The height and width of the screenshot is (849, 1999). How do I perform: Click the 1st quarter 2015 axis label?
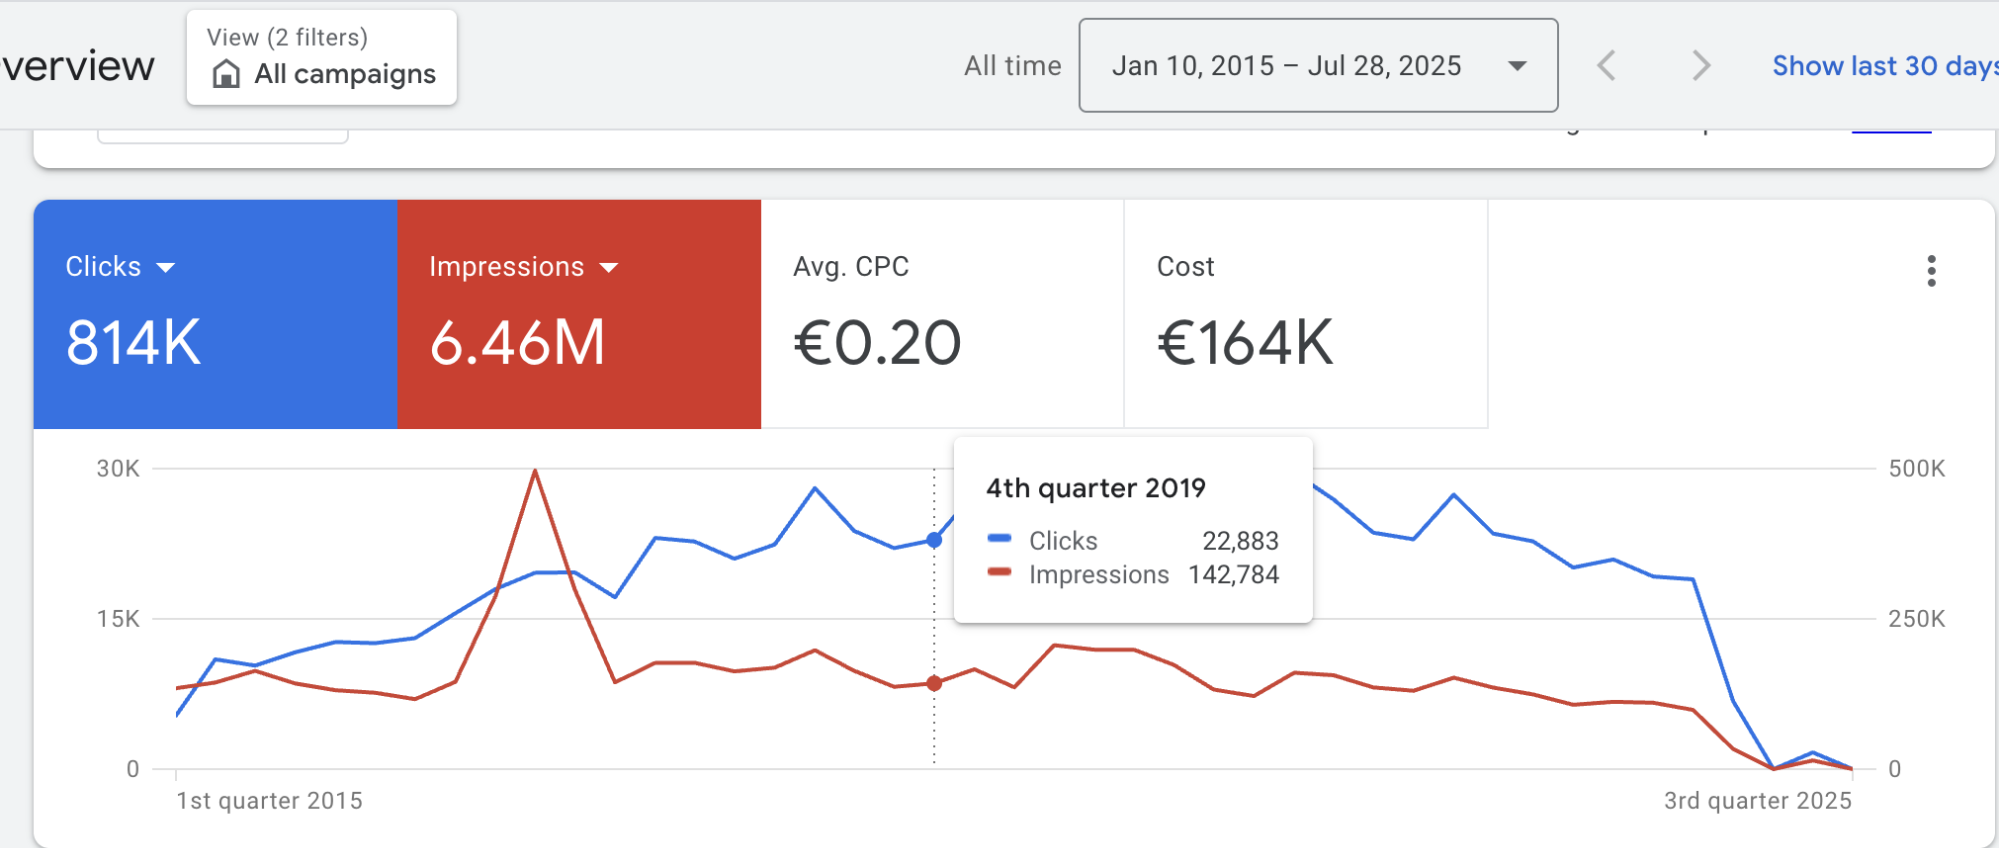pyautogui.click(x=269, y=801)
